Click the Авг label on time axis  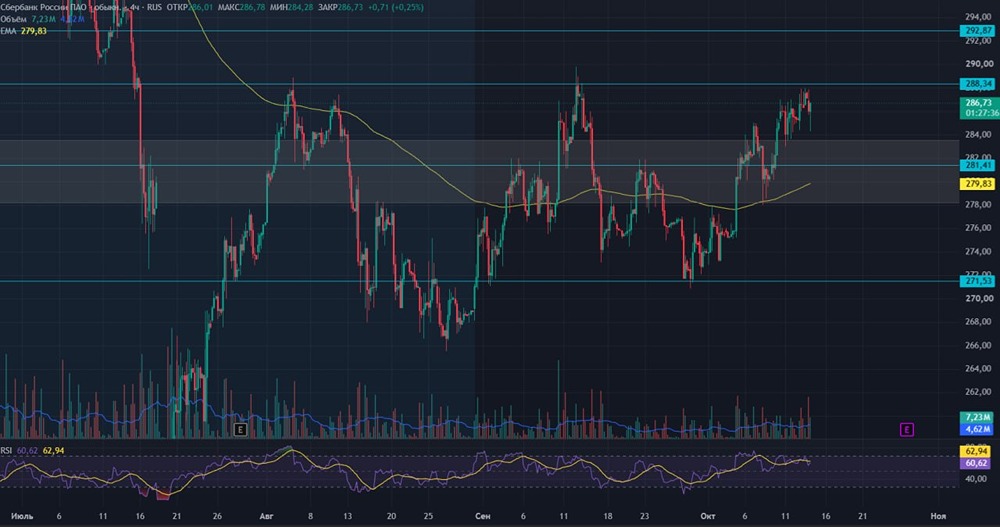[x=267, y=516]
